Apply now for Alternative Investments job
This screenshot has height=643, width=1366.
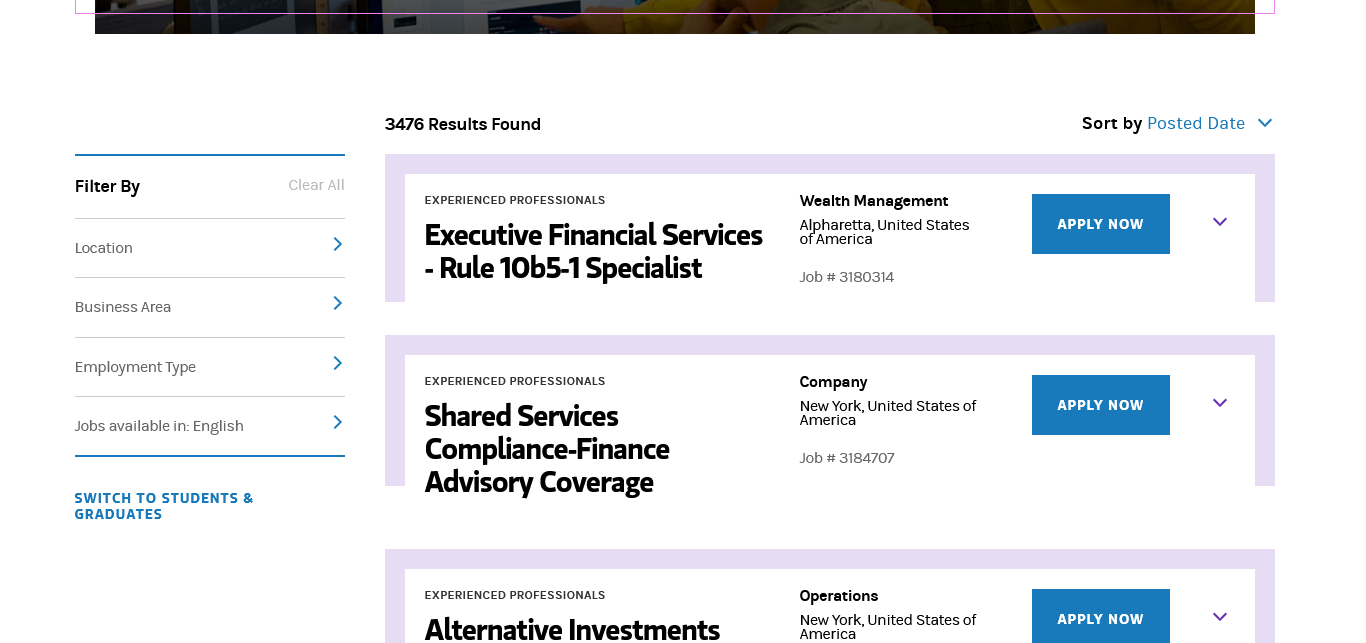tap(1100, 618)
